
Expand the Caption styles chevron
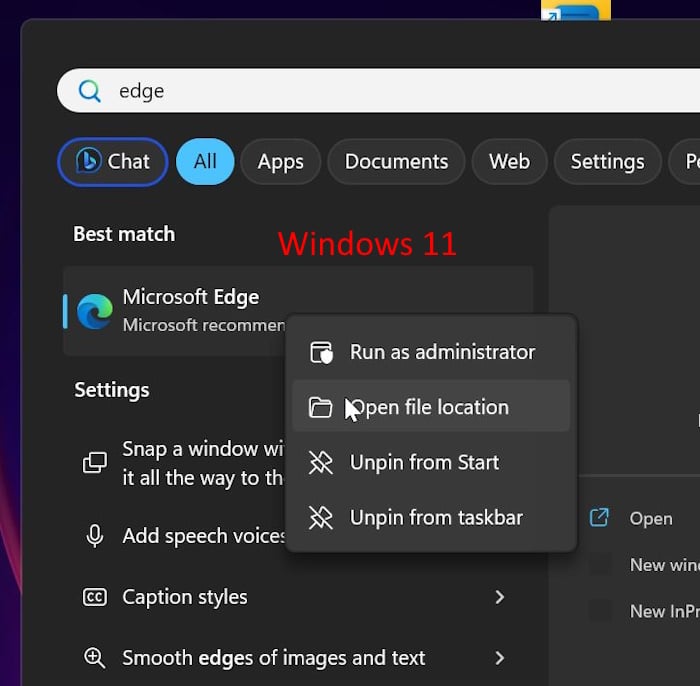(x=500, y=597)
